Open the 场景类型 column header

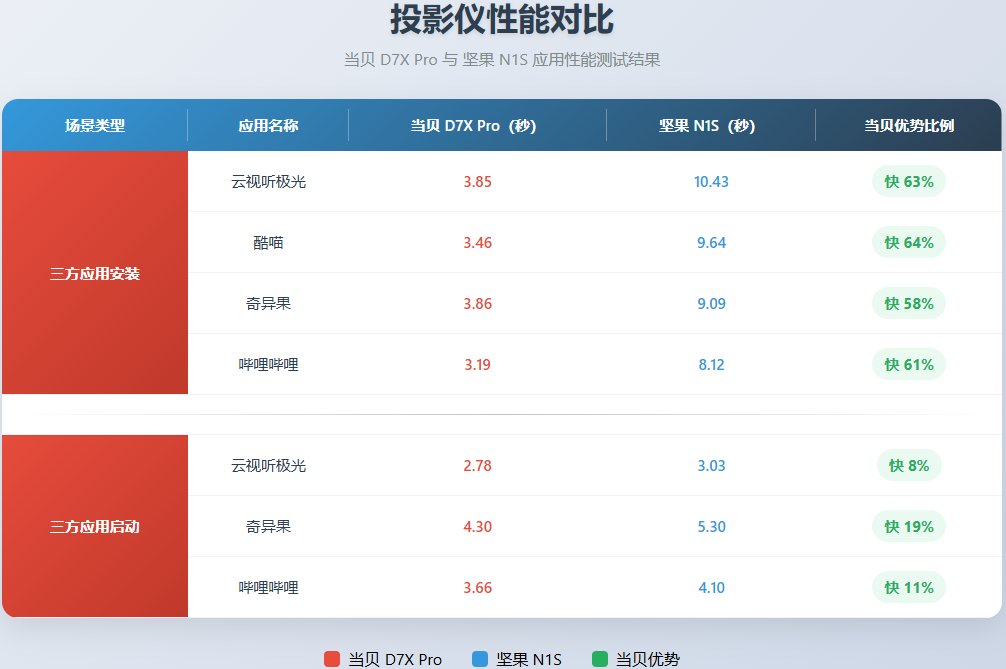95,125
